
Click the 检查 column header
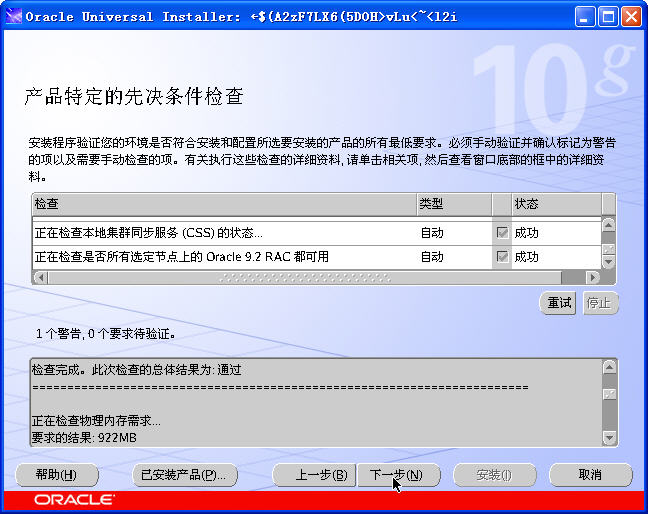point(224,204)
